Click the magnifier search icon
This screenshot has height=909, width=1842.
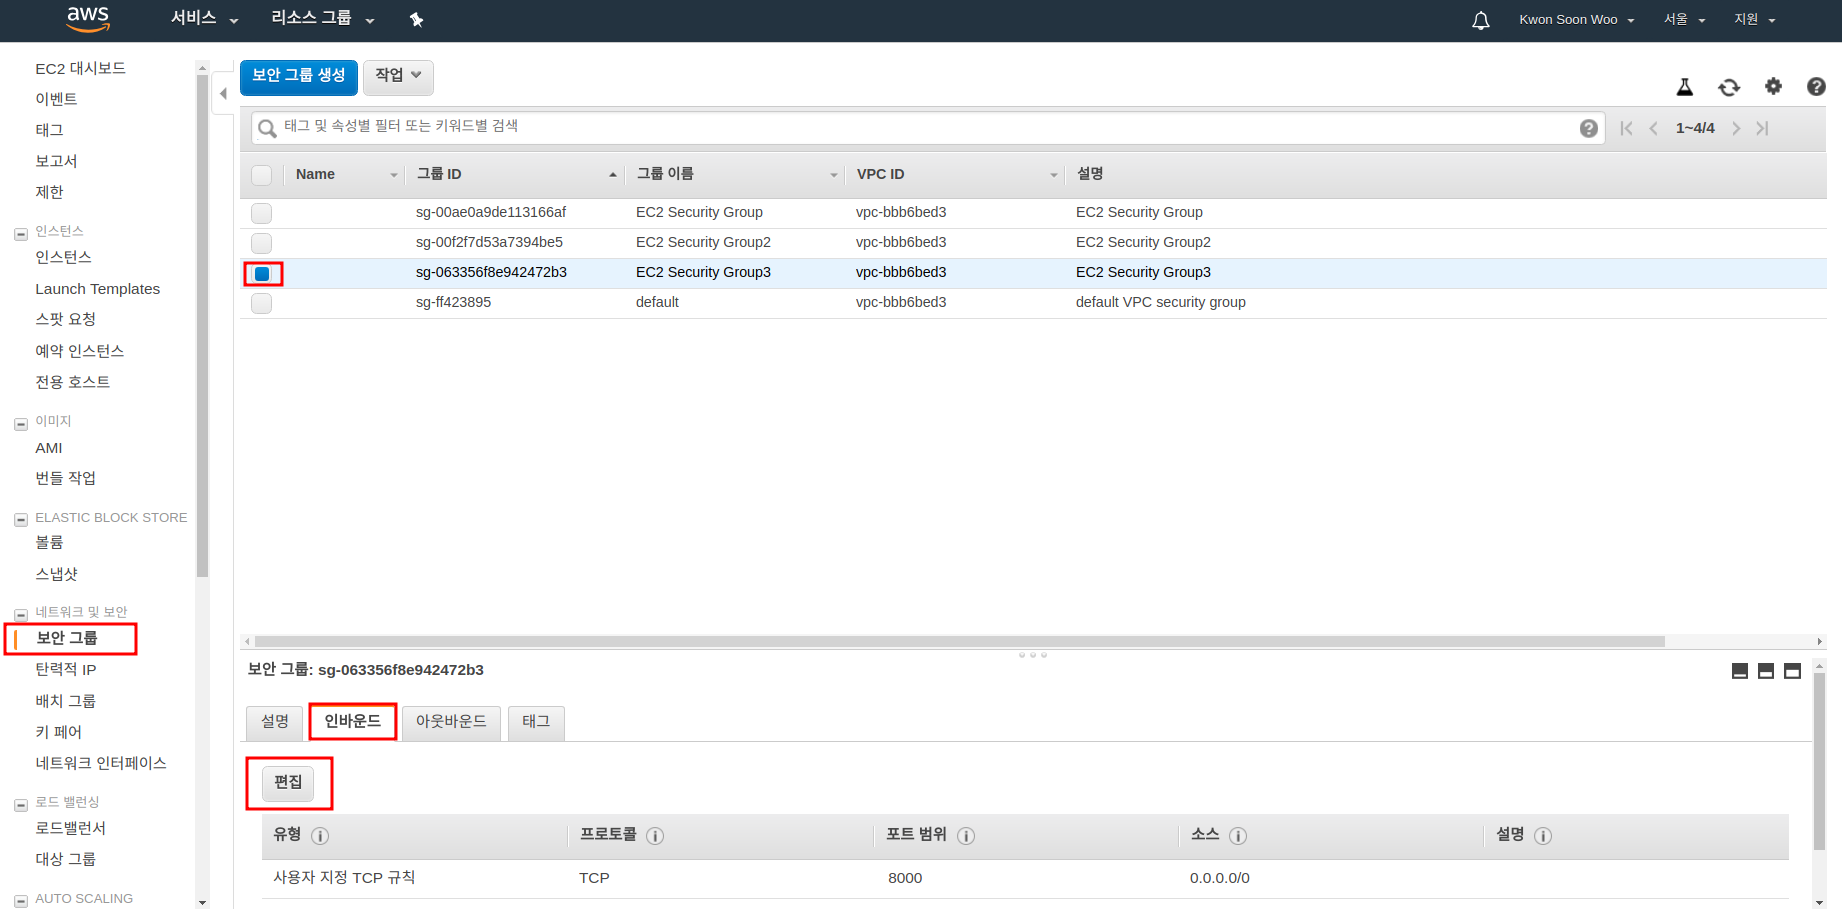click(267, 128)
